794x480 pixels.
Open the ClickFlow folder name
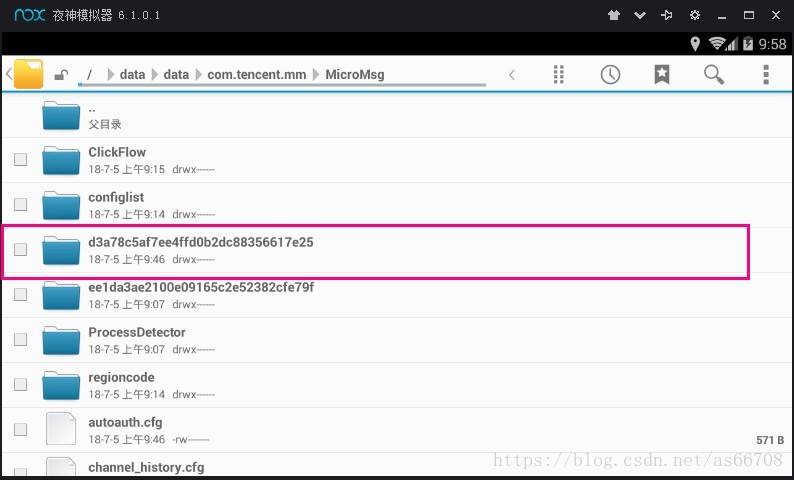[117, 152]
